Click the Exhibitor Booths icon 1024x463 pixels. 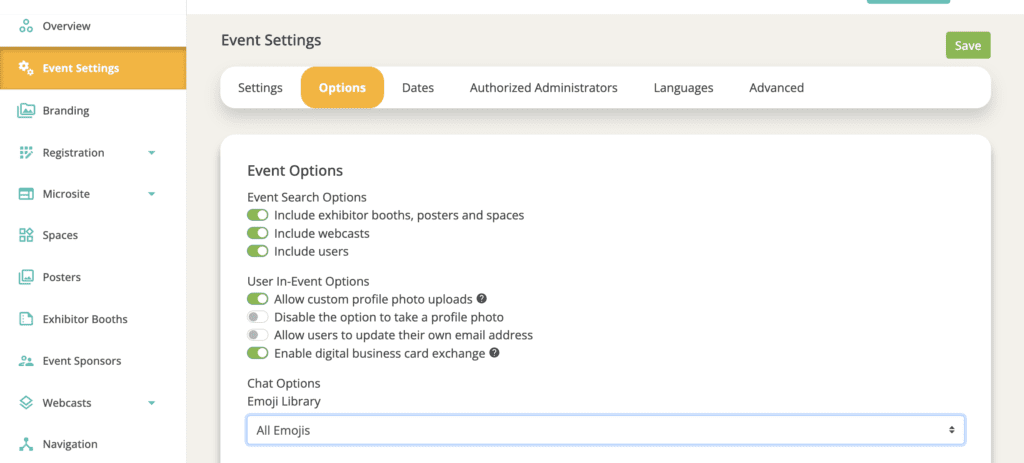26,319
